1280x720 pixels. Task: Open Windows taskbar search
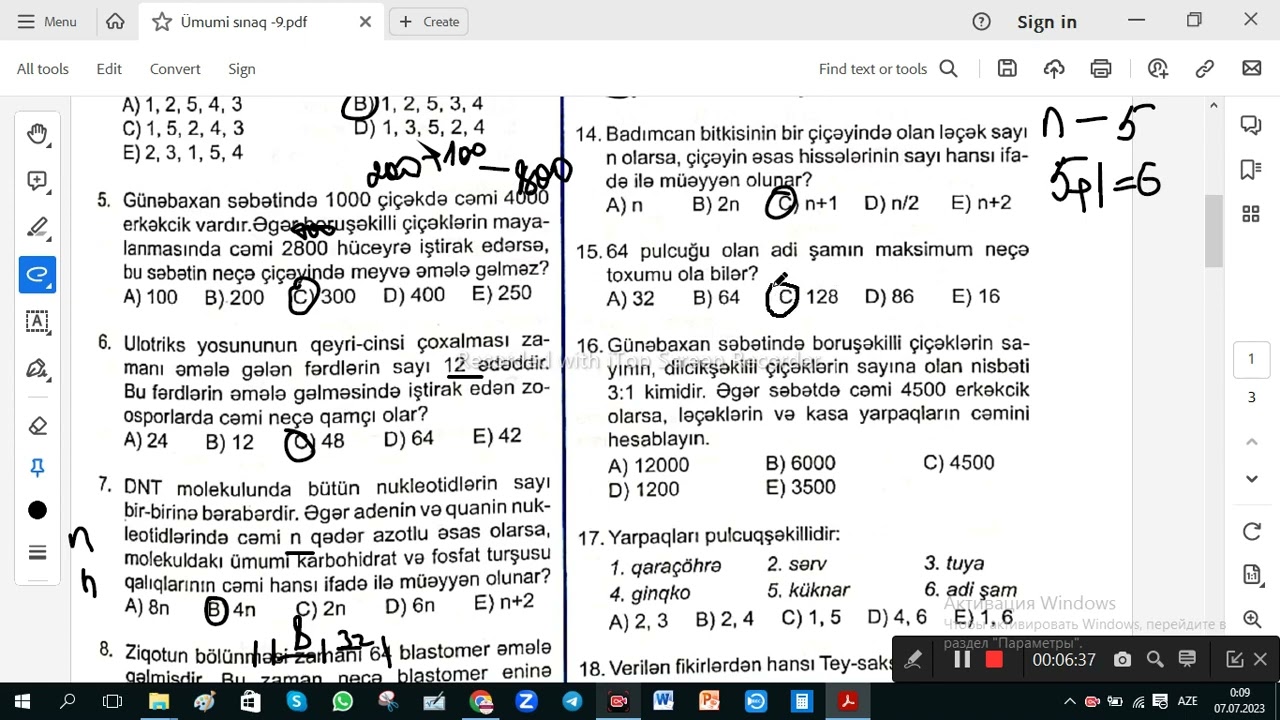(x=68, y=702)
